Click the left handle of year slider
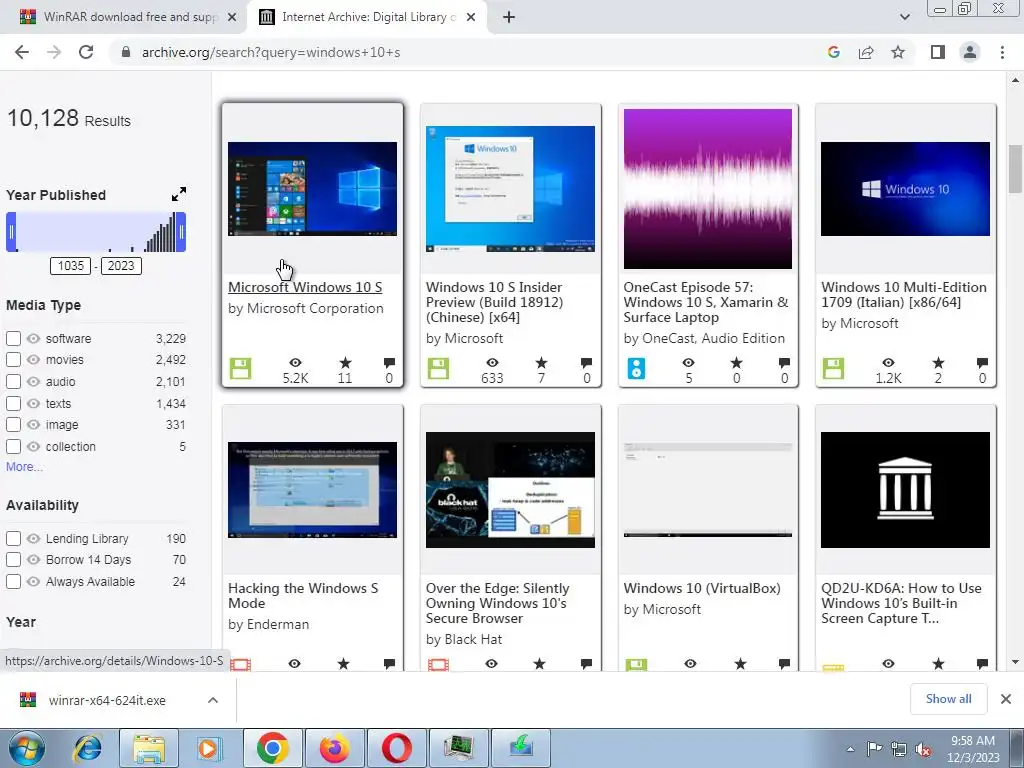The height and width of the screenshot is (768, 1024). [11, 232]
